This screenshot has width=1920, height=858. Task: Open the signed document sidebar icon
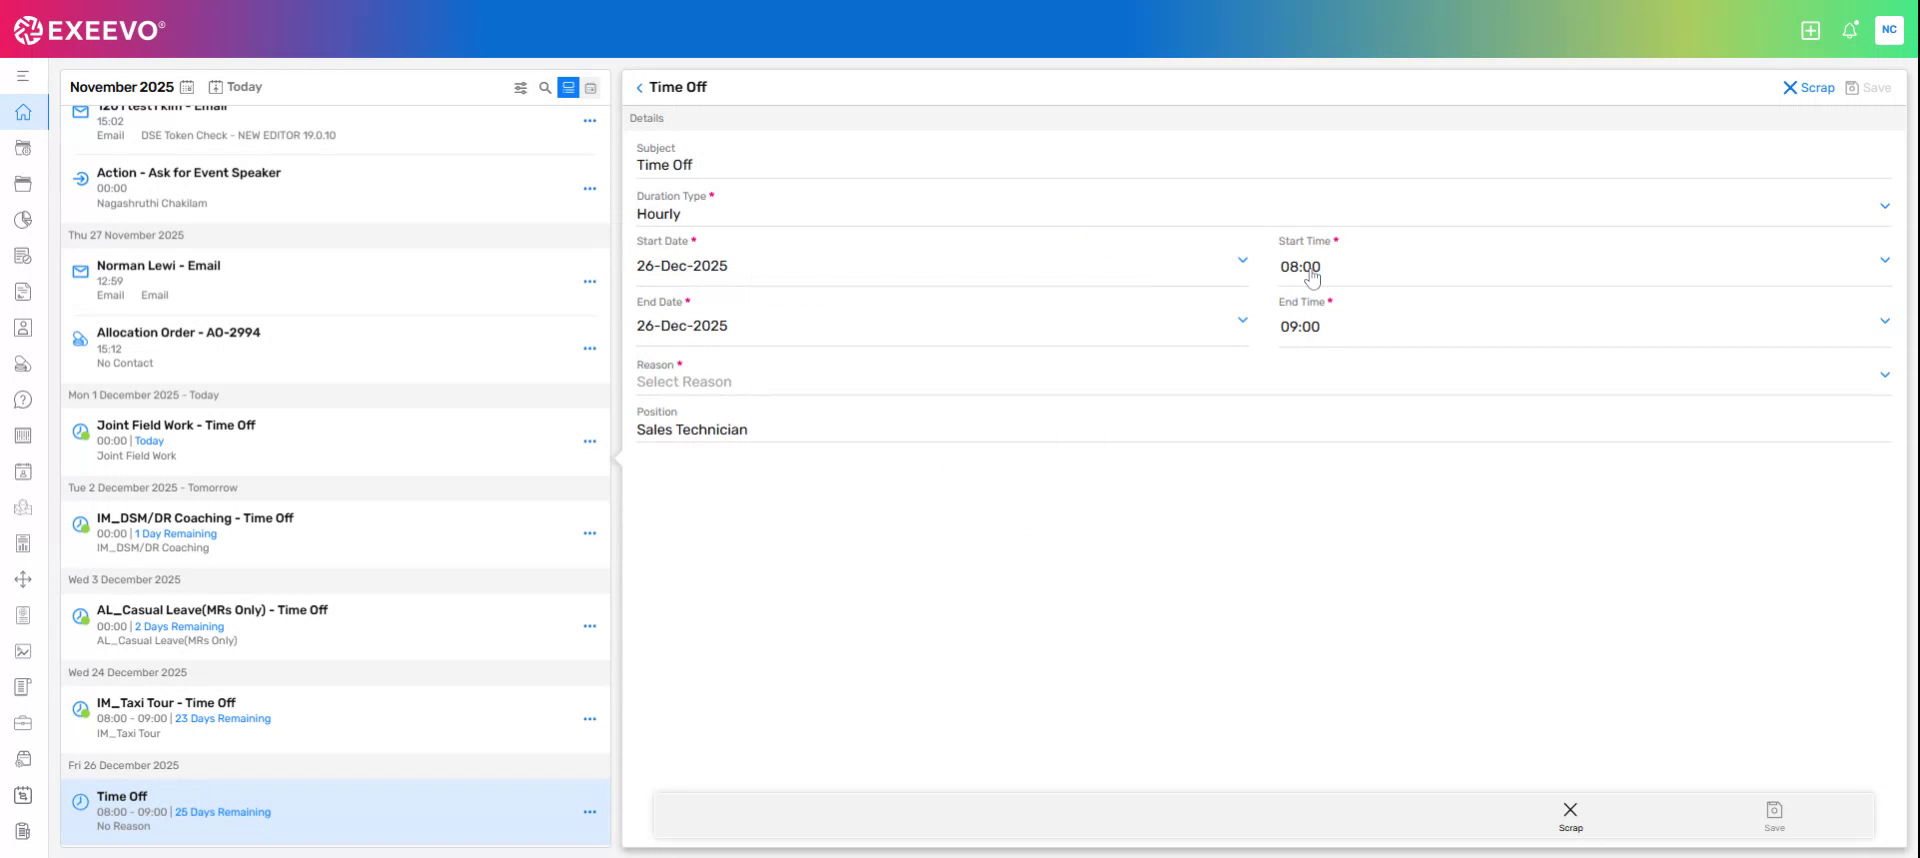coord(23,292)
